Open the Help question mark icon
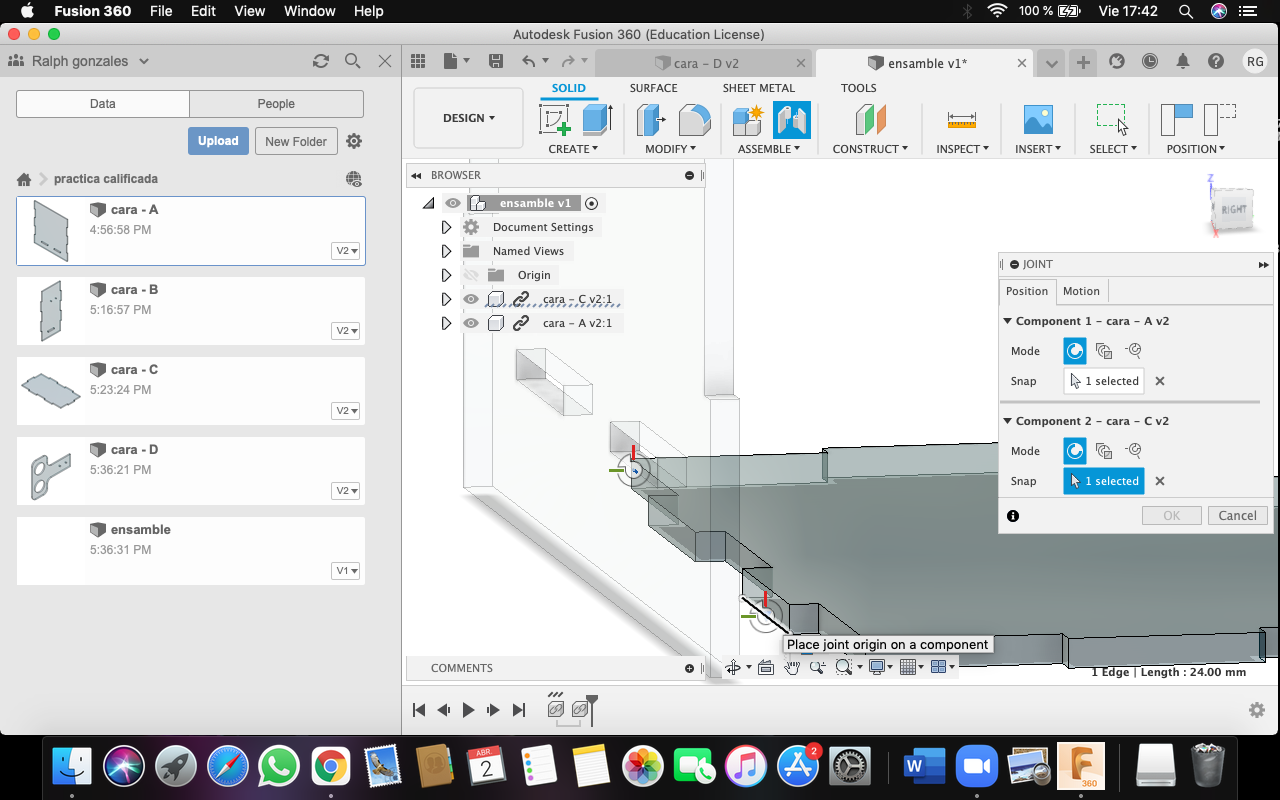The image size is (1280, 800). pos(1216,61)
